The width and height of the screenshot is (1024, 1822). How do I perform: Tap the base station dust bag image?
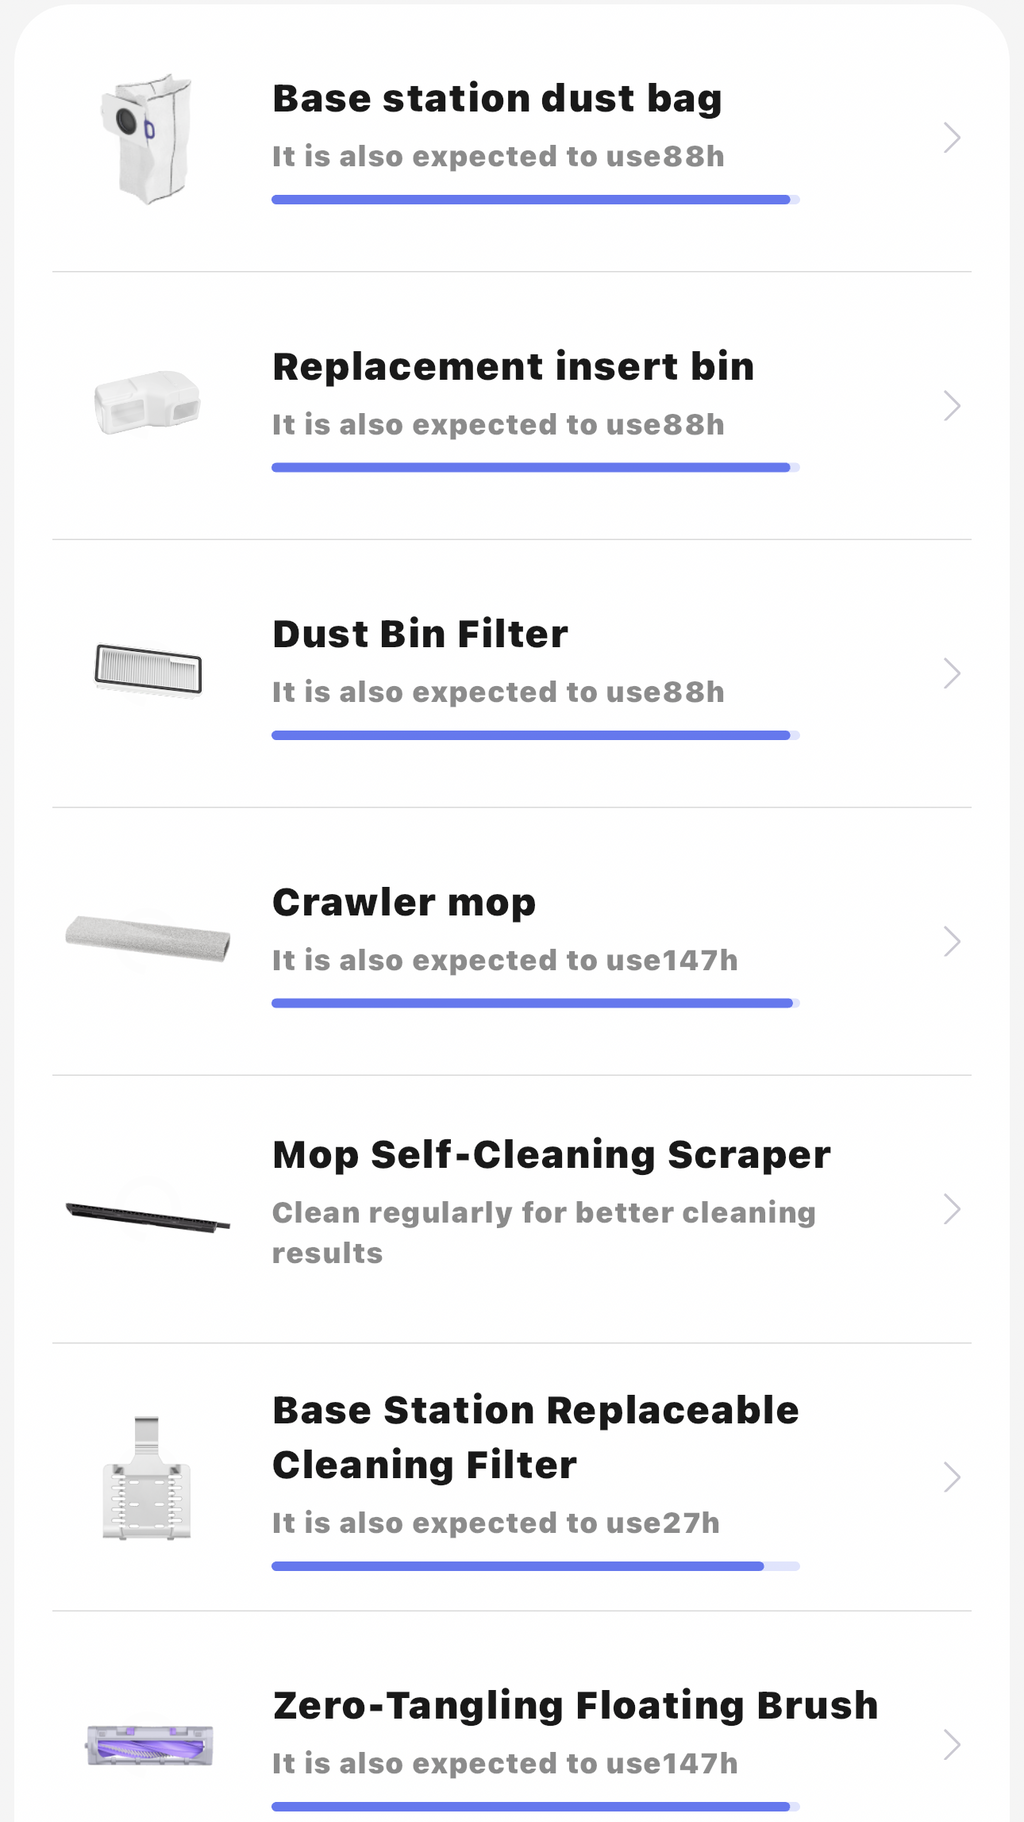(x=147, y=138)
